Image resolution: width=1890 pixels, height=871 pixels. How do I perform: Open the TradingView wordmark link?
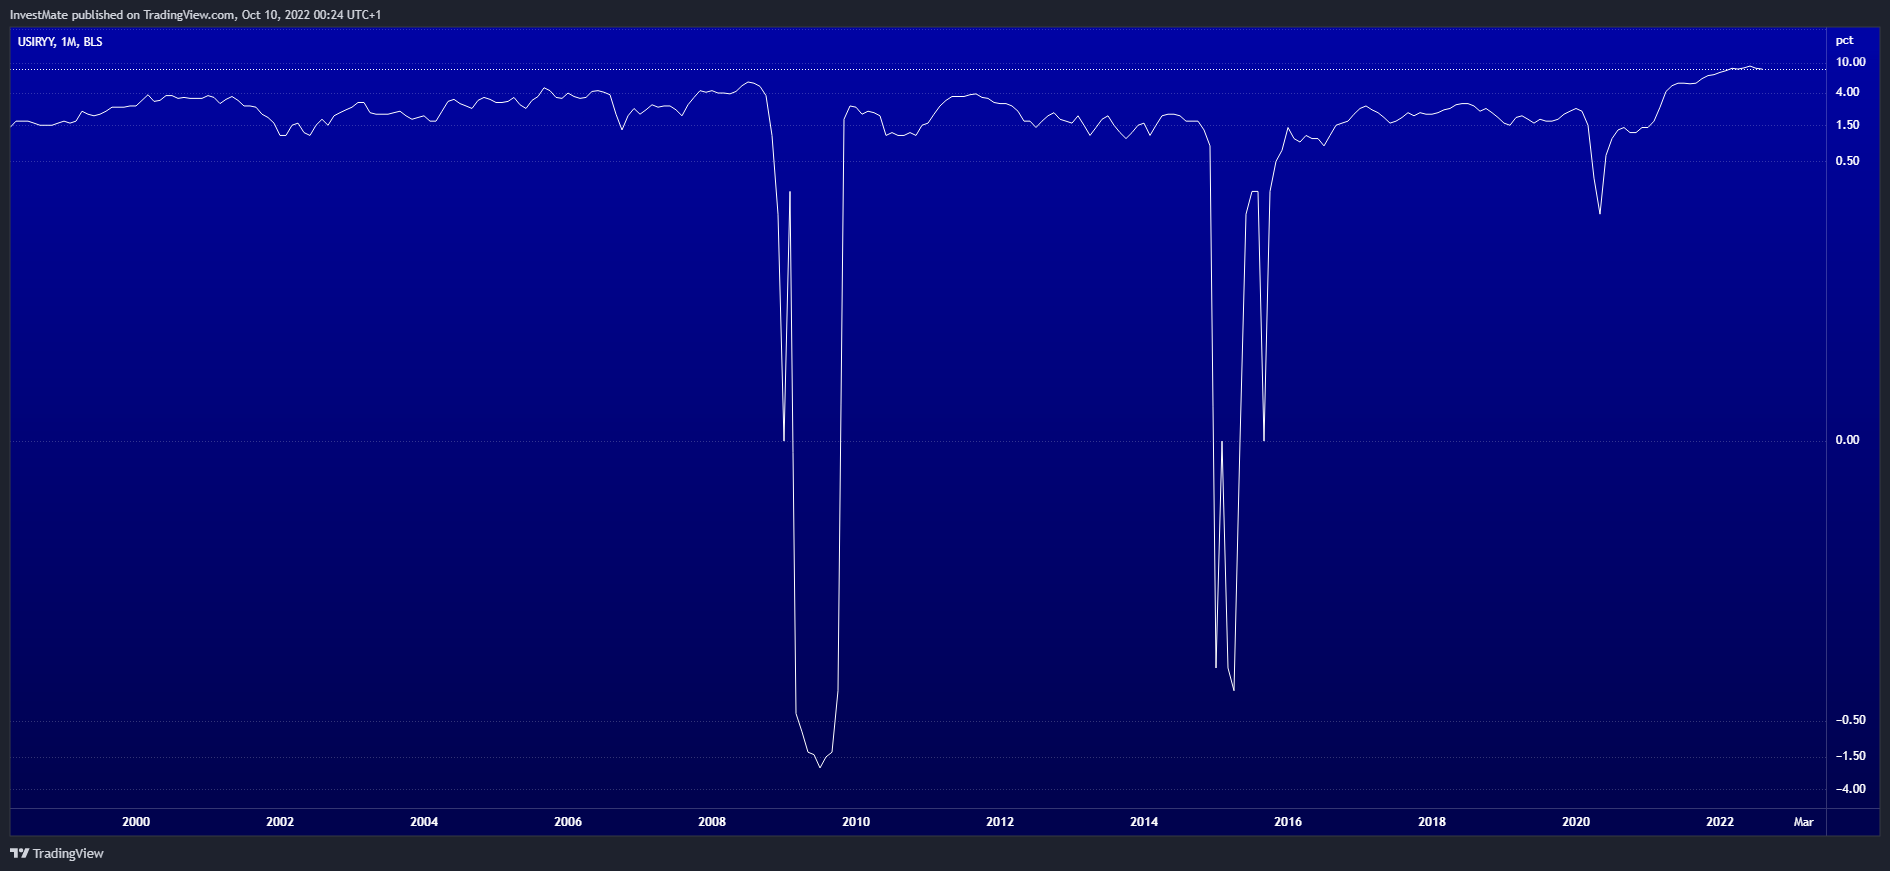pos(68,853)
